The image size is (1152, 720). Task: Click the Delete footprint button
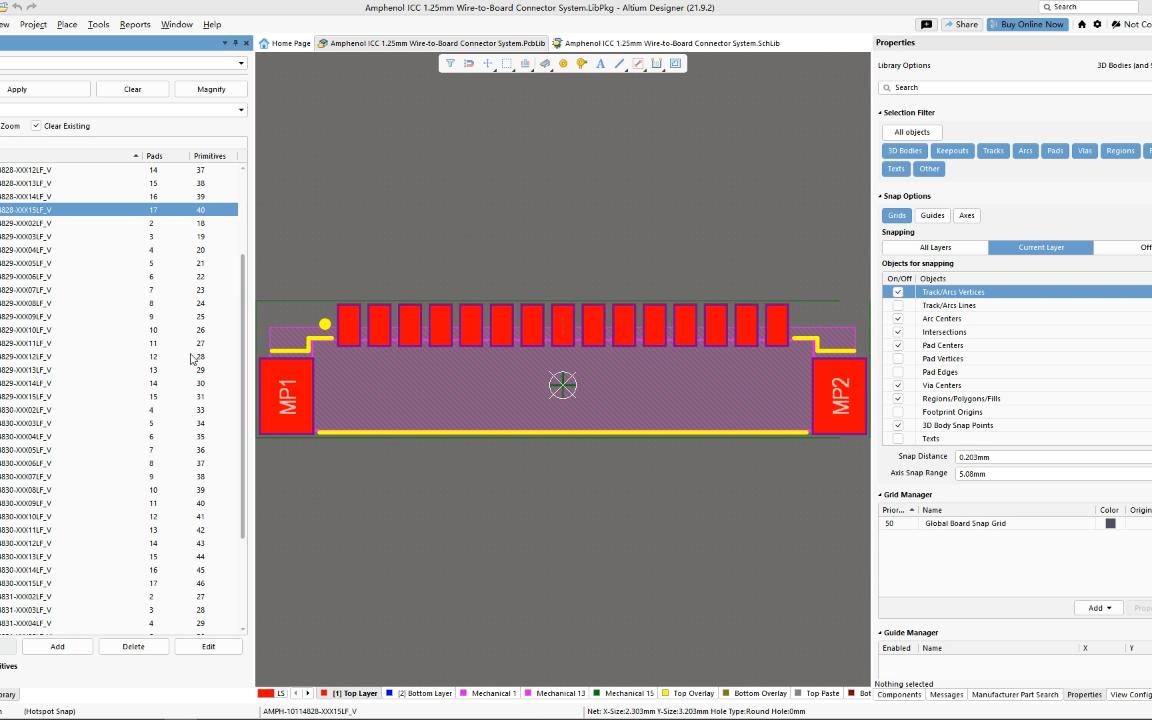coord(134,647)
